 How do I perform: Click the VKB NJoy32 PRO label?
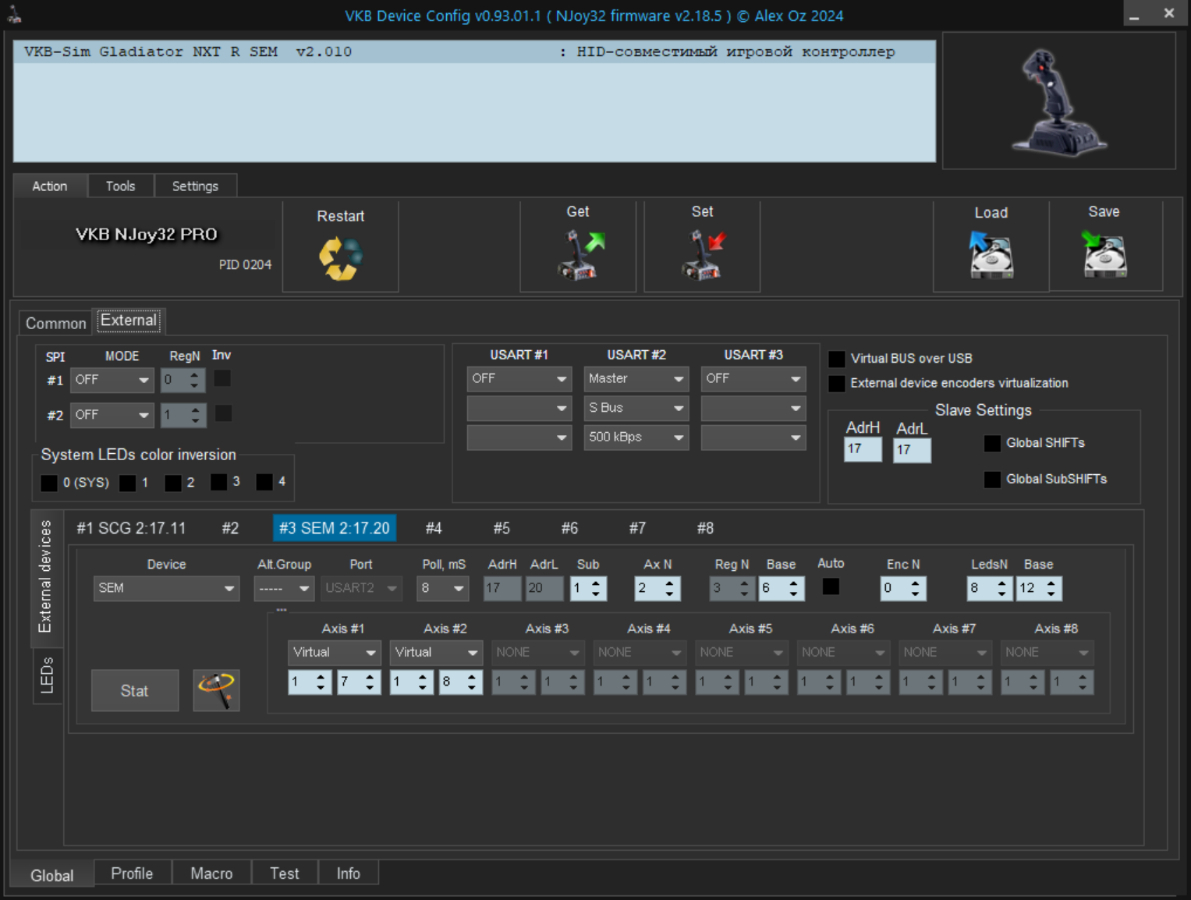point(147,234)
